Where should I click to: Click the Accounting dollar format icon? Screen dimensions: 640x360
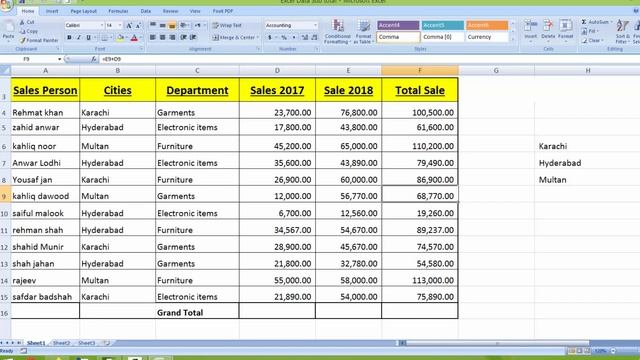(269, 37)
